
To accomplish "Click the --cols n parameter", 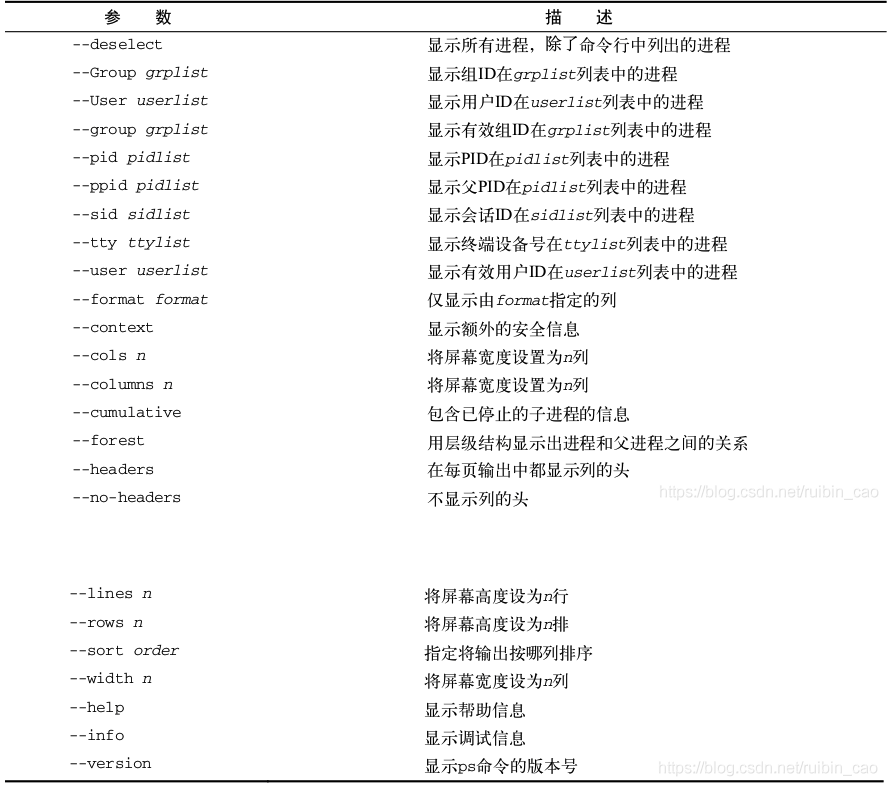I will 109,356.
